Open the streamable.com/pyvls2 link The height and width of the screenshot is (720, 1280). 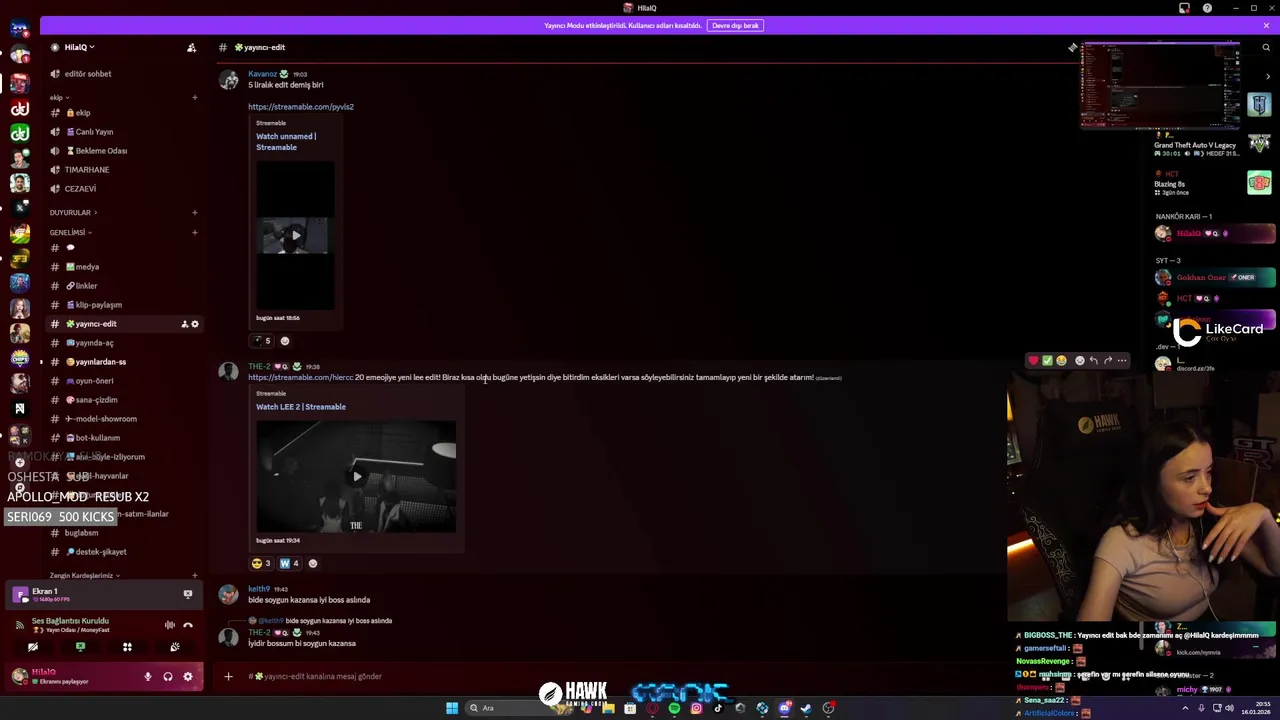[x=301, y=106]
